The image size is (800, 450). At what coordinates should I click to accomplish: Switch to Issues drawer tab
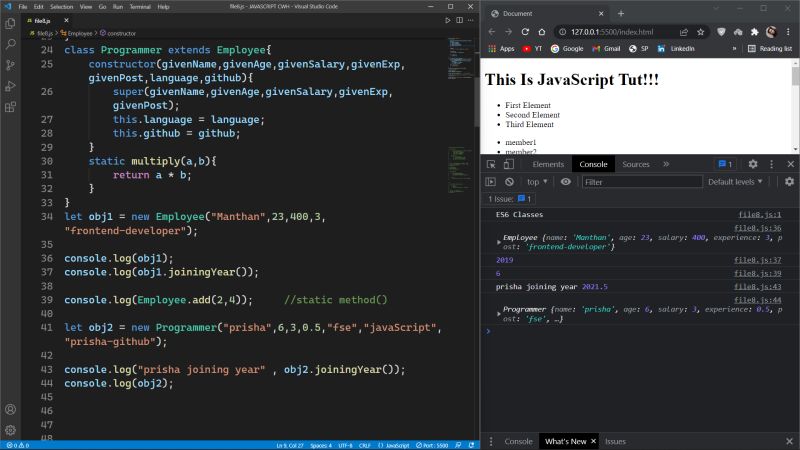pos(615,441)
